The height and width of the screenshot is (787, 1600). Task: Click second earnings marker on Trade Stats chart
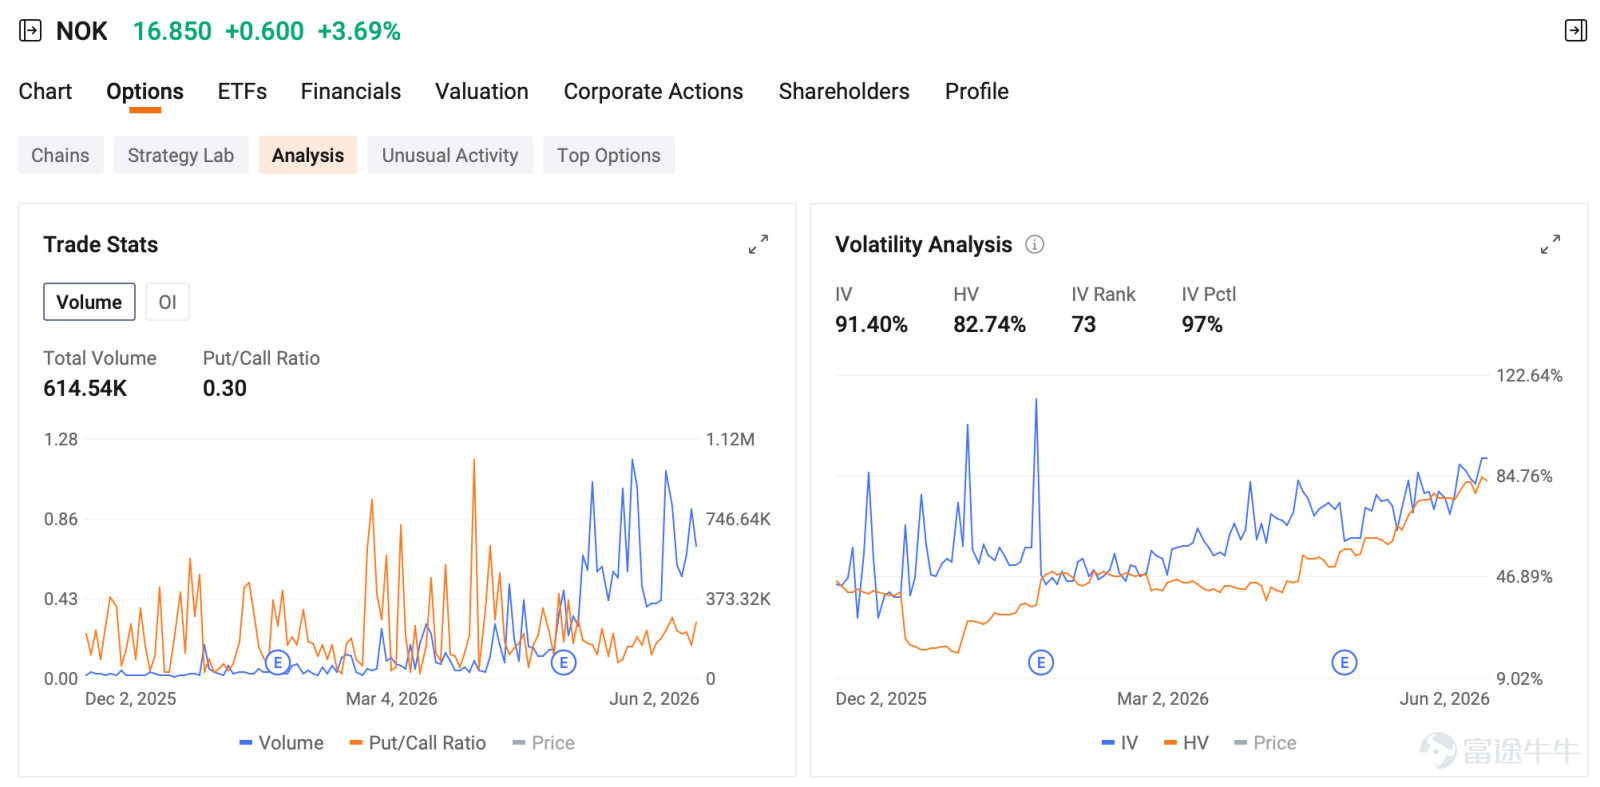[564, 662]
